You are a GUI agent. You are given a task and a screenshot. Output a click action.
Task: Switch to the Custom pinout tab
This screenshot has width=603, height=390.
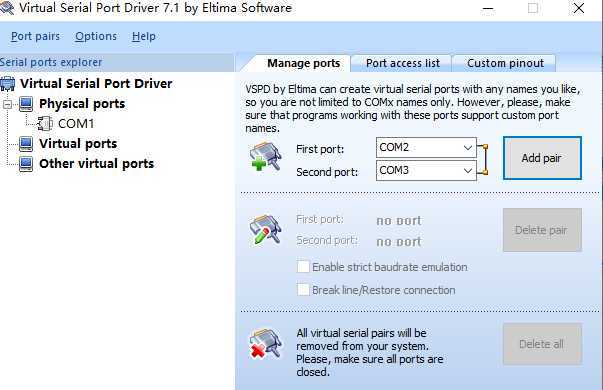505,63
